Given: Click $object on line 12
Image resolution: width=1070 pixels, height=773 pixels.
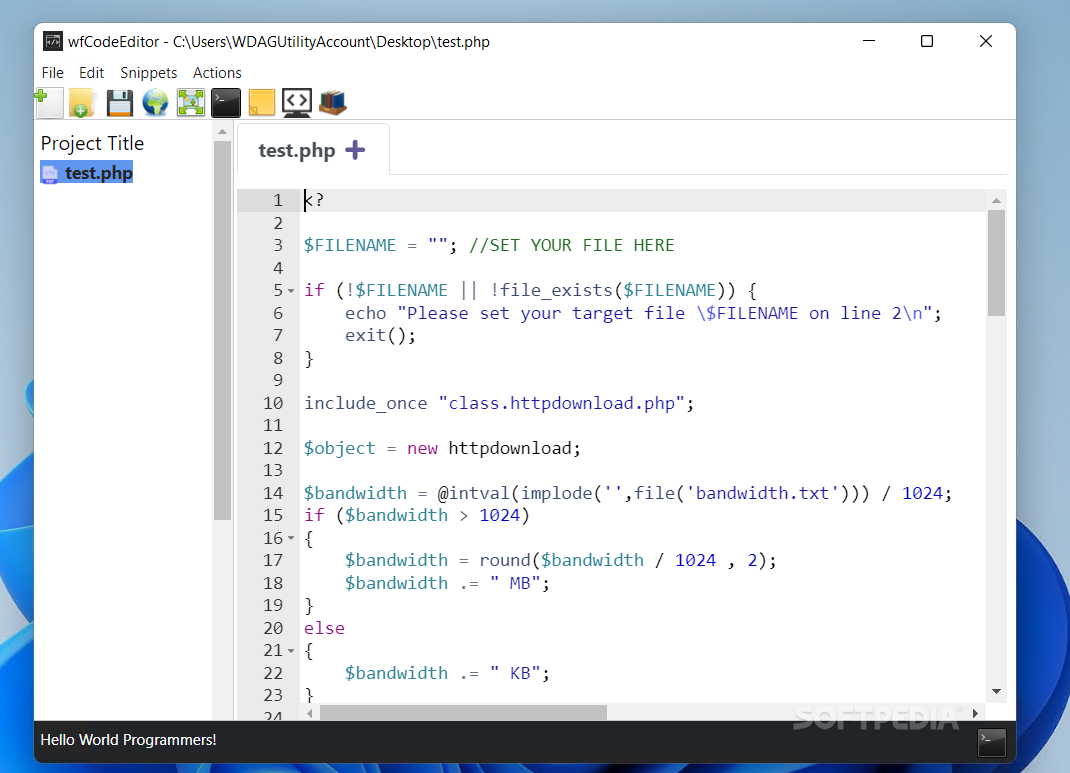Looking at the screenshot, I should click(x=340, y=448).
